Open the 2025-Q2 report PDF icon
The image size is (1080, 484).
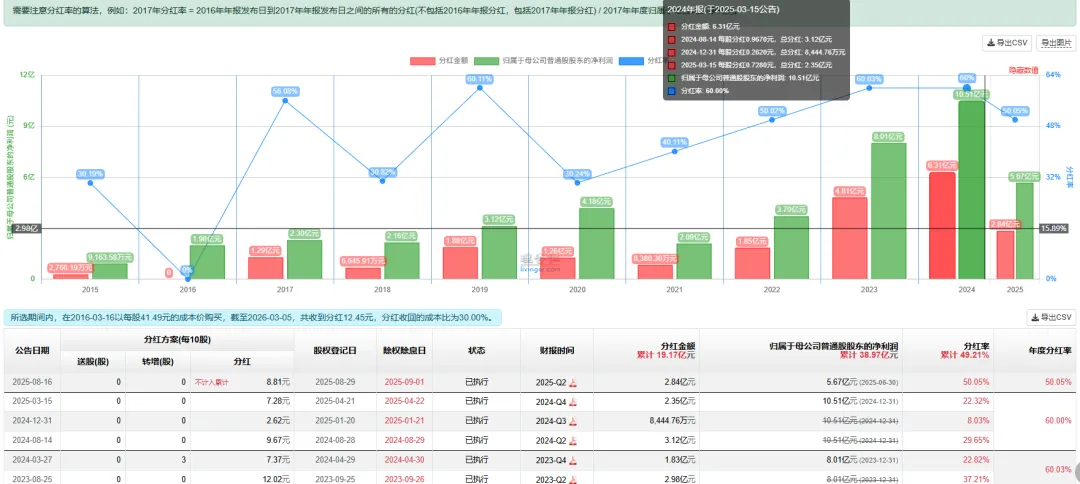coord(572,383)
